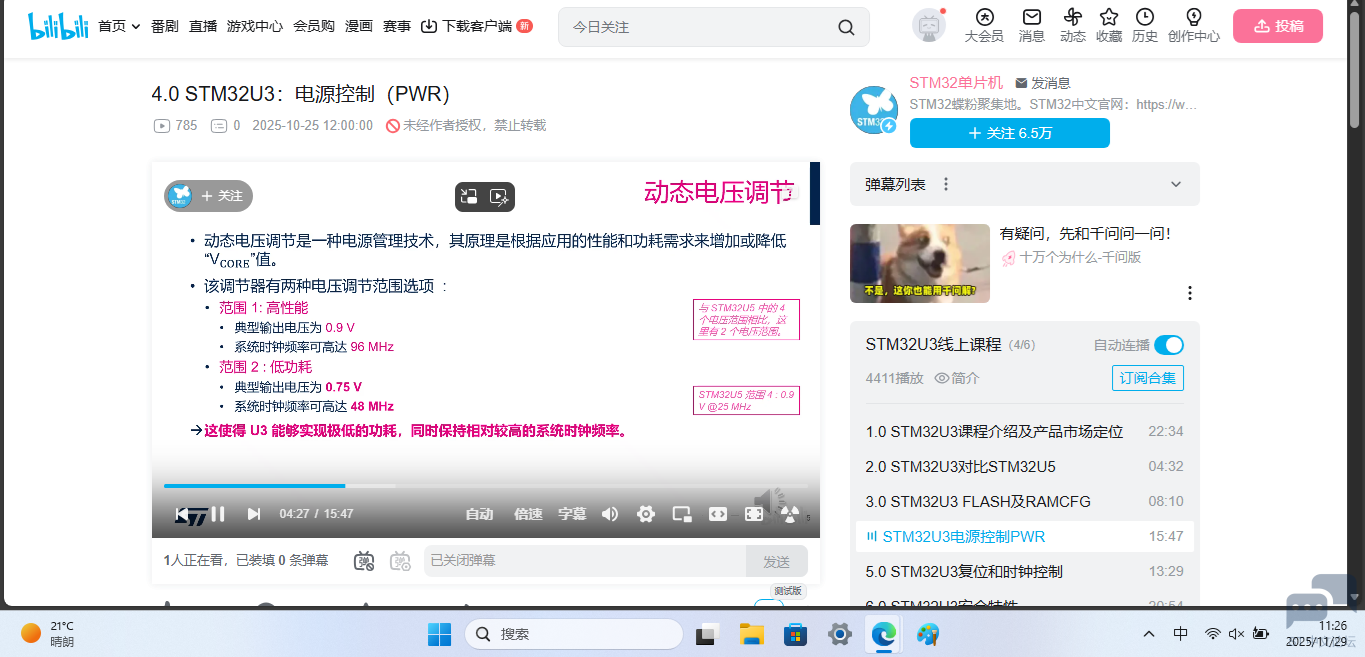1365x657 pixels.
Task: Toggle 自动连播 autoplay switch
Action: click(1168, 344)
